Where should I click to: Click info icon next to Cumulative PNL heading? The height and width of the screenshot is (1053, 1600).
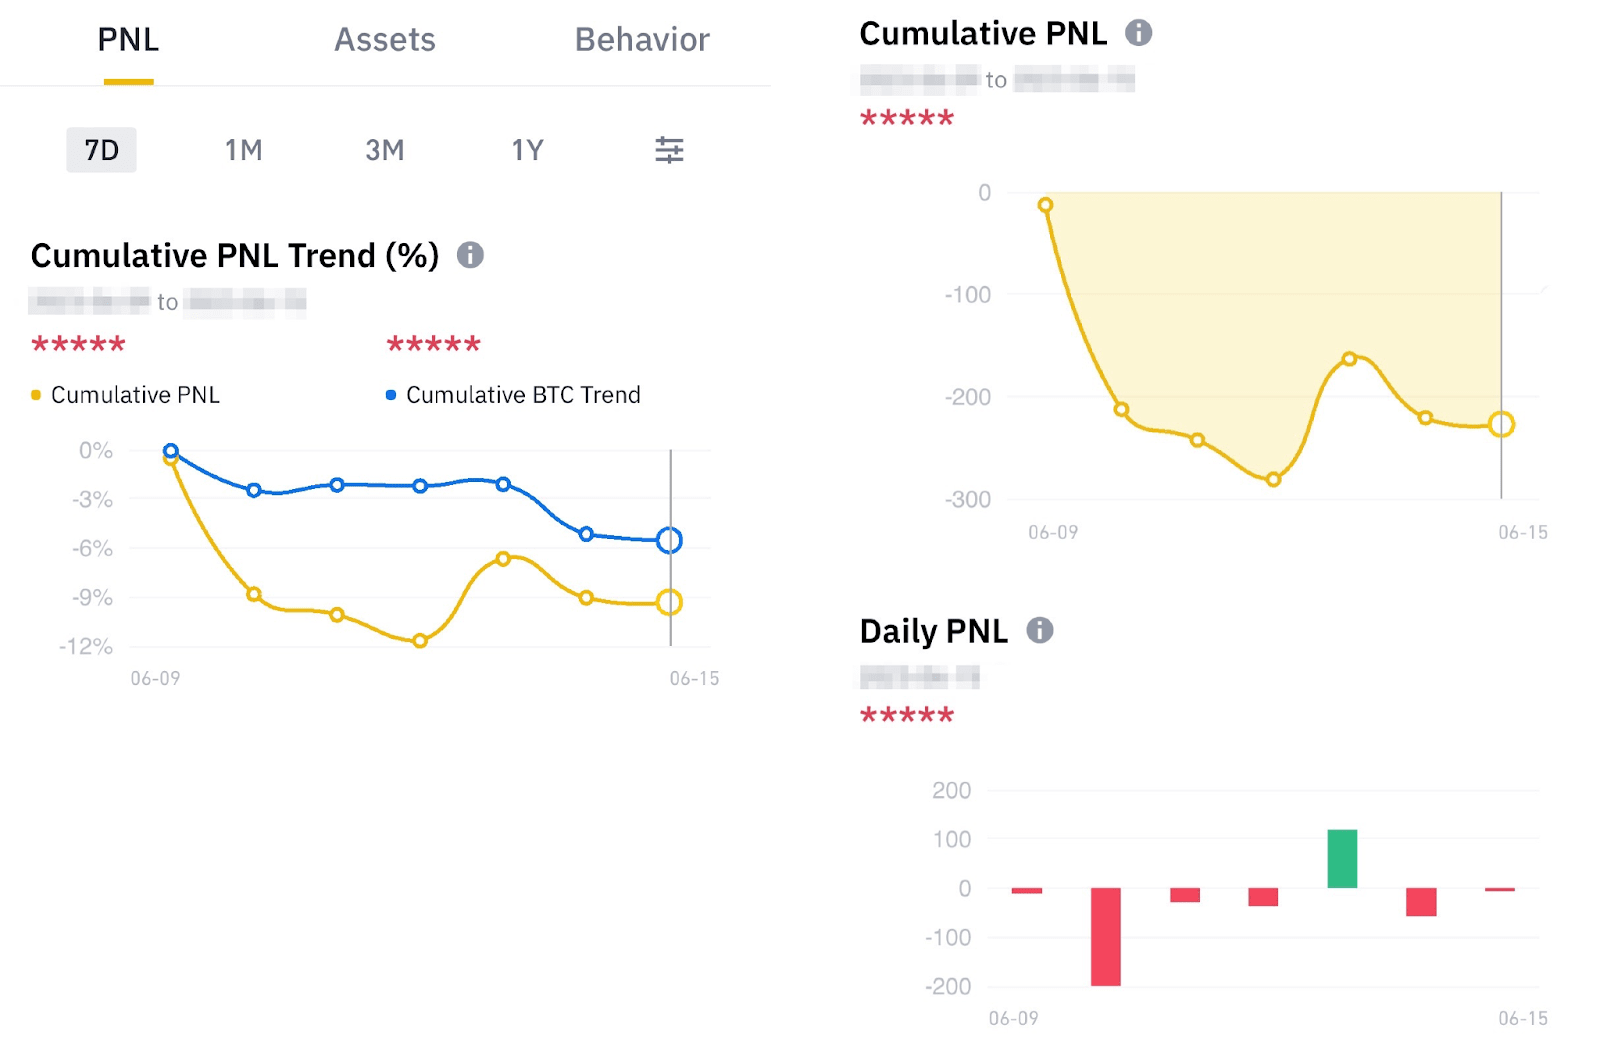tap(1138, 33)
